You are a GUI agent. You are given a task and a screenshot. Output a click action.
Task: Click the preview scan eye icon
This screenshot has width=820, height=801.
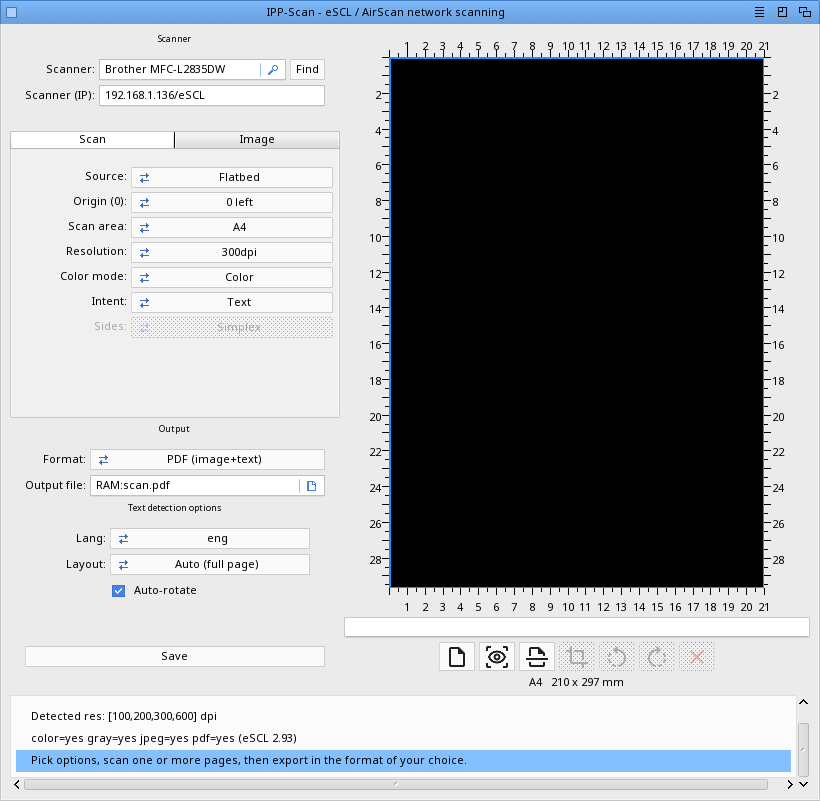(x=497, y=657)
